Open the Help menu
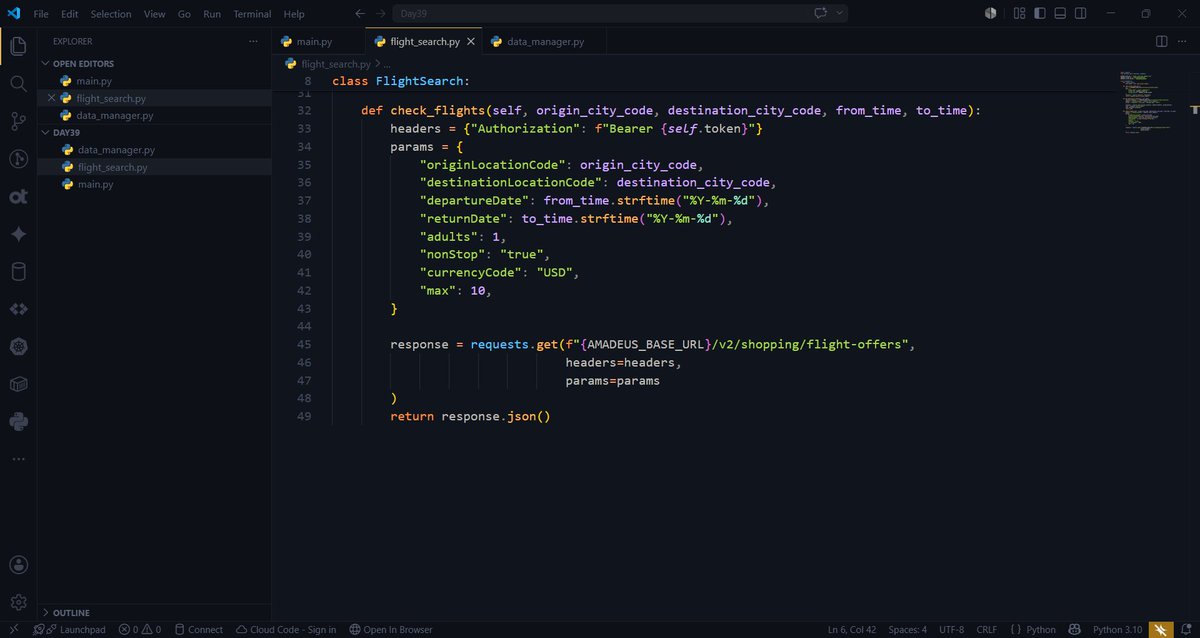1200x638 pixels. (293, 14)
